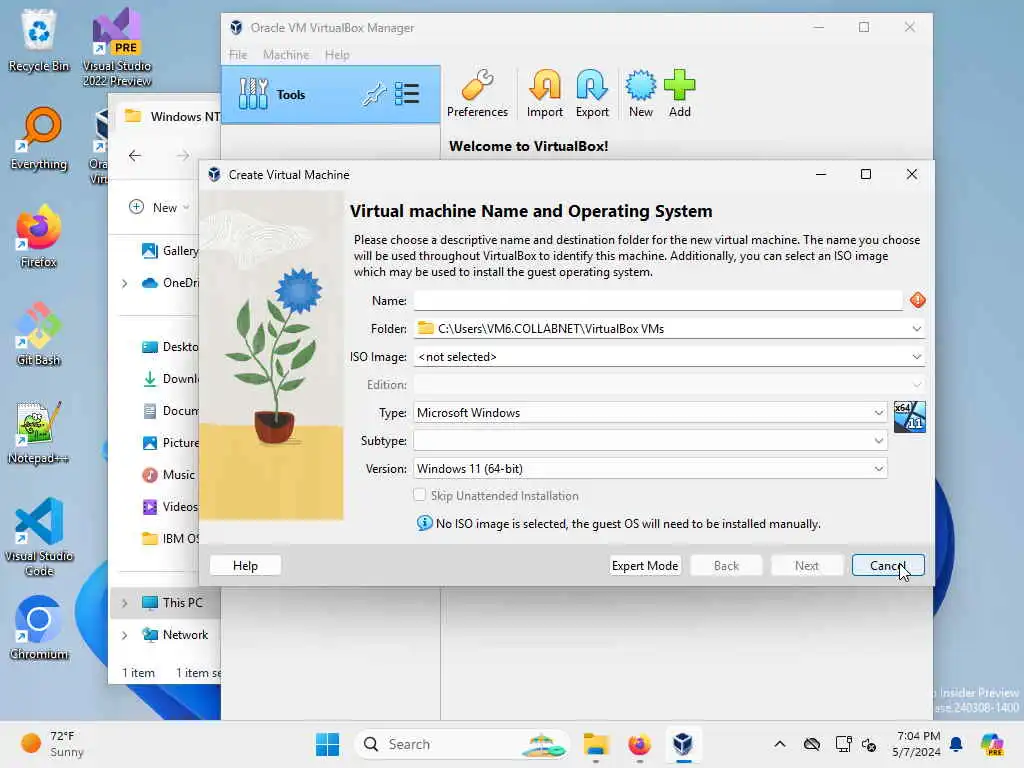1024x768 pixels.
Task: Expand the Subtype dropdown
Action: click(x=879, y=441)
